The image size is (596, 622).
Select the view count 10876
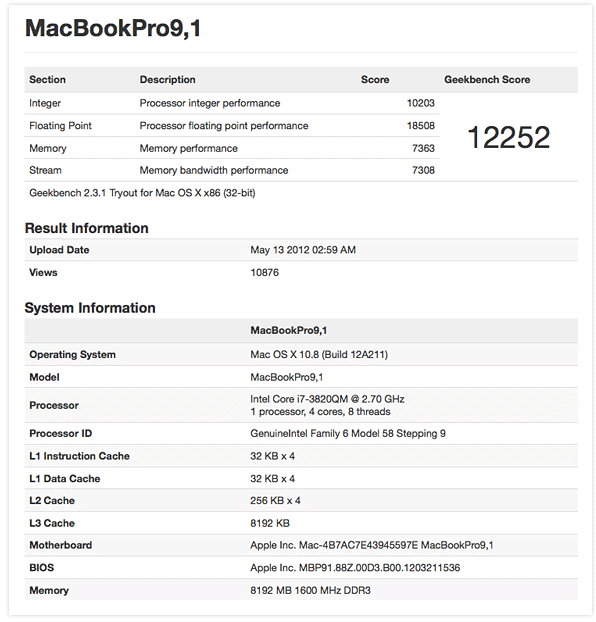(264, 273)
